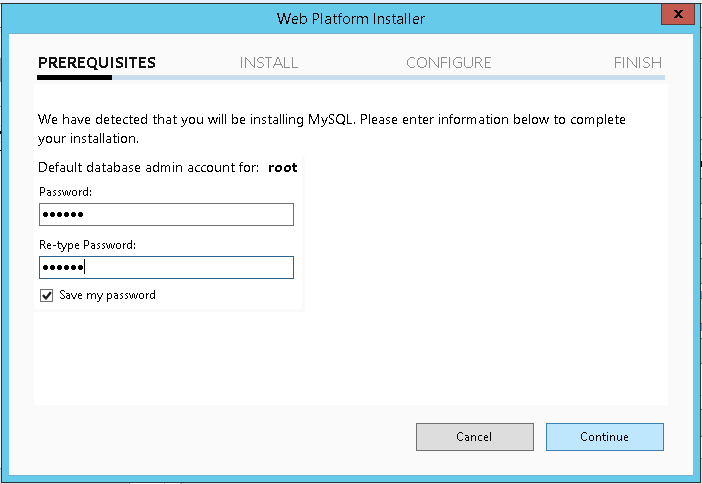Select the PREREQUISITES step heading
Image resolution: width=702 pixels, height=484 pixels.
tap(97, 63)
